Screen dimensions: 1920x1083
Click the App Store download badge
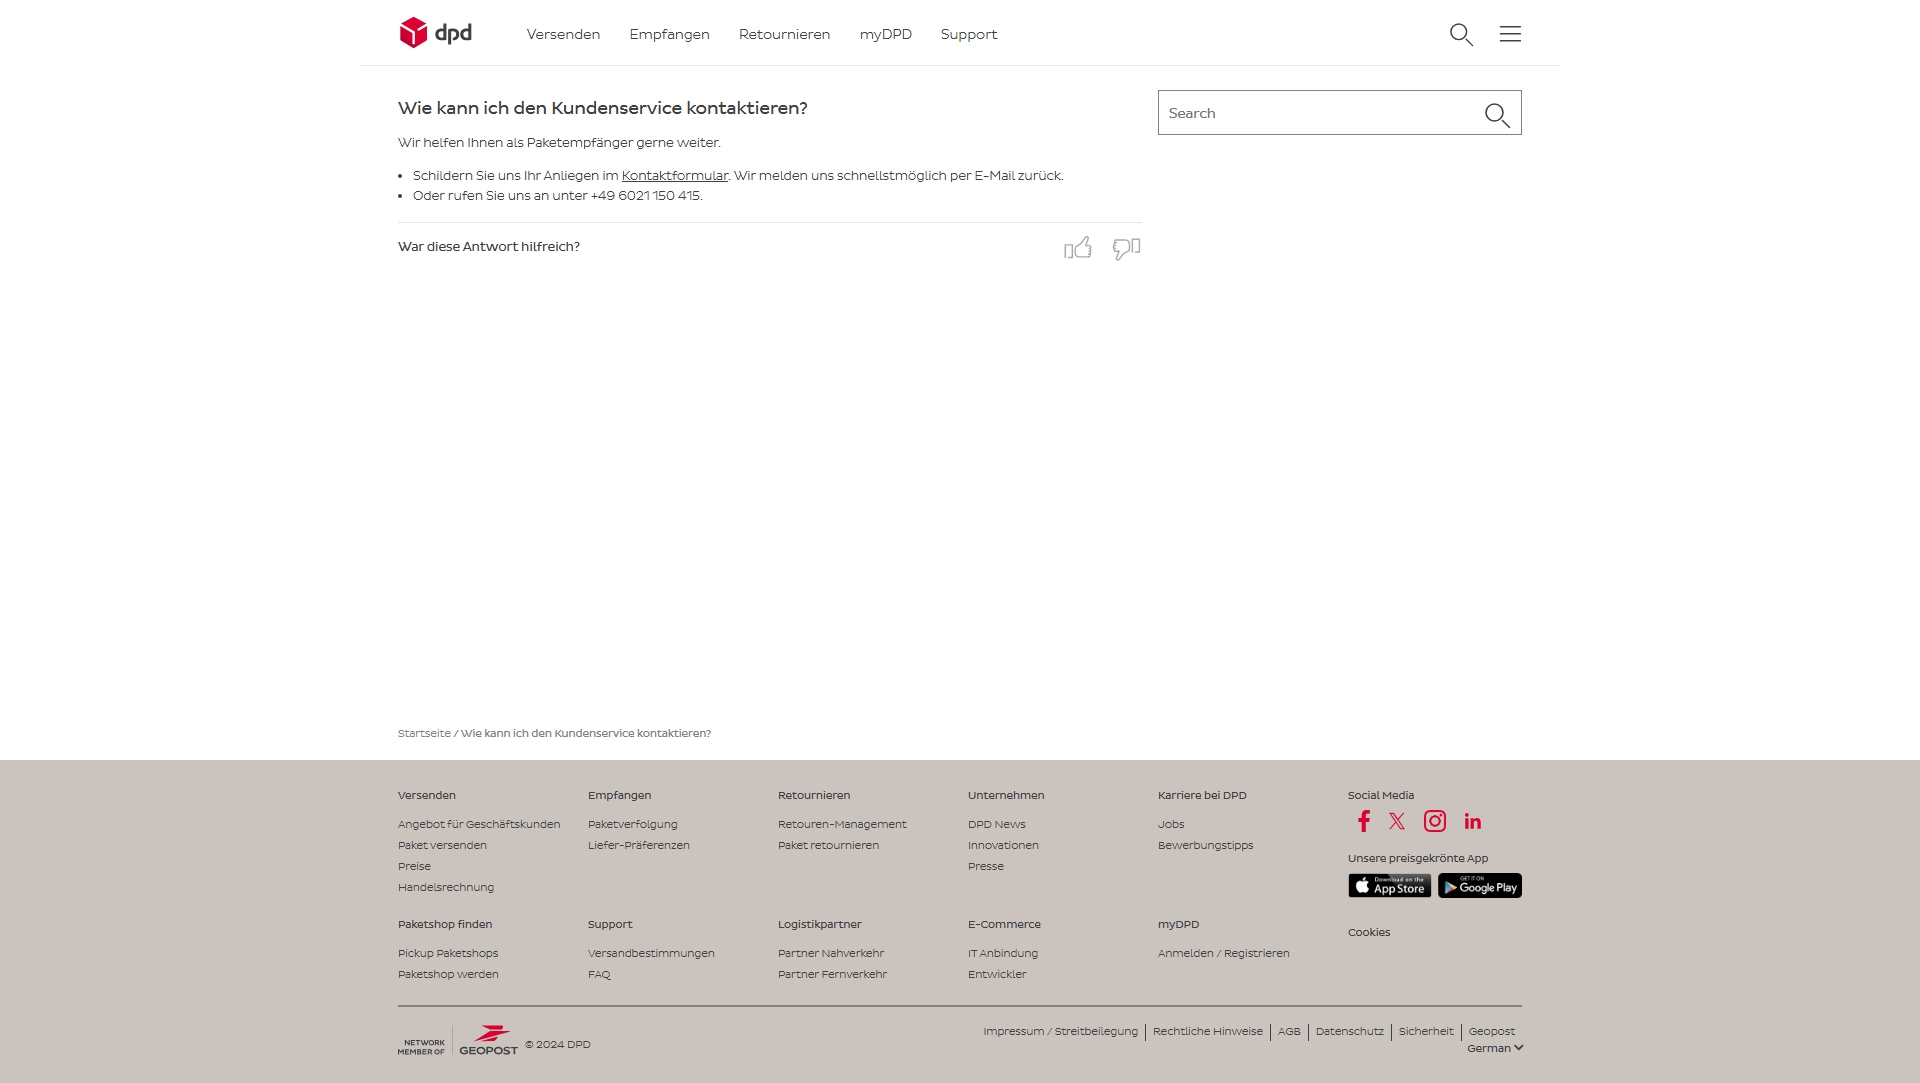pyautogui.click(x=1389, y=886)
